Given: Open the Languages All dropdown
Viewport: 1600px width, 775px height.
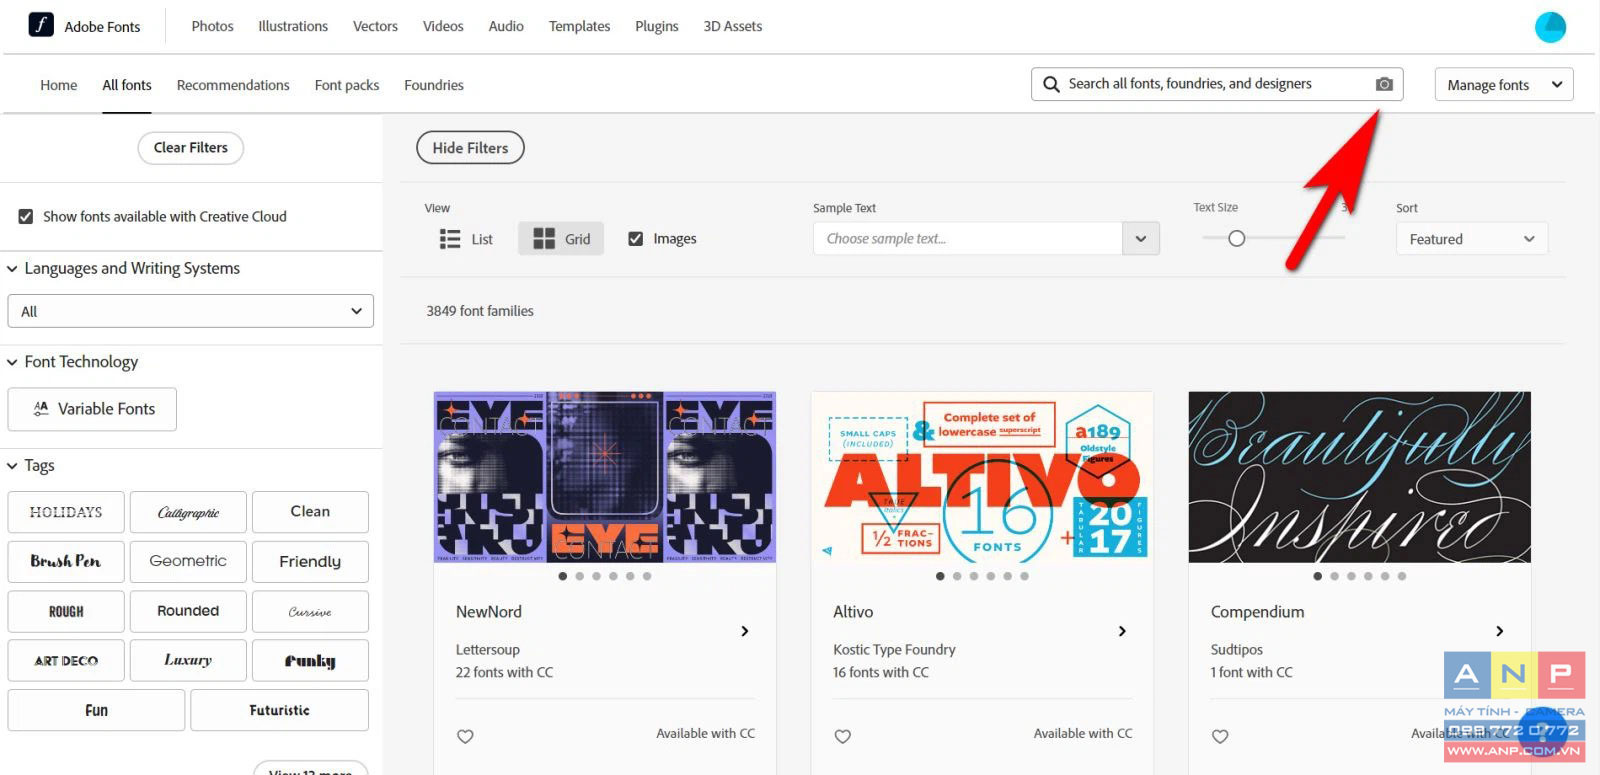Looking at the screenshot, I should pyautogui.click(x=190, y=311).
